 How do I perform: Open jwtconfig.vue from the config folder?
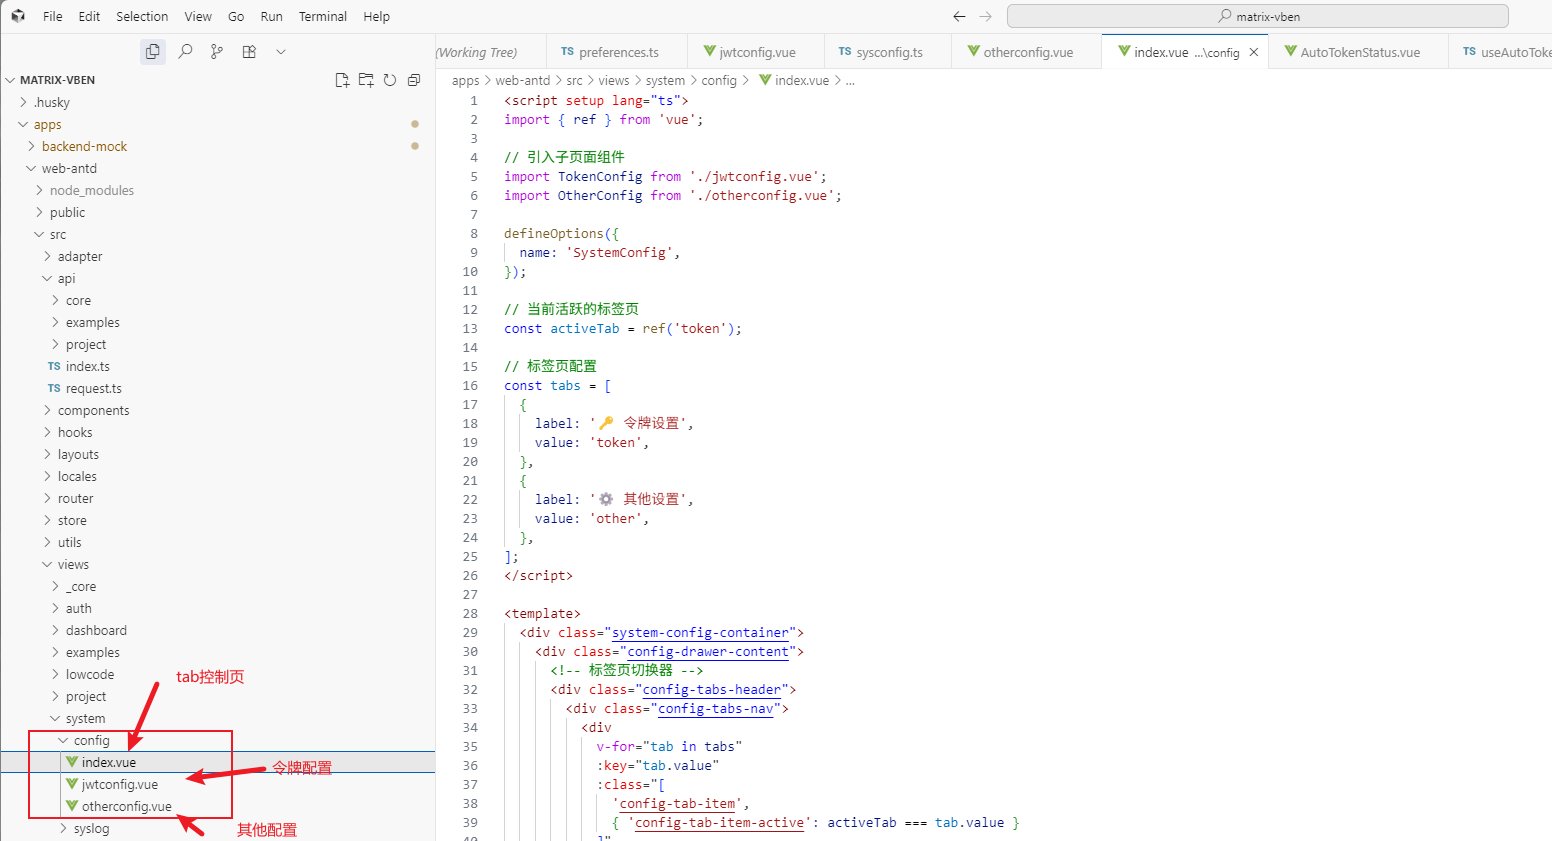(x=118, y=784)
